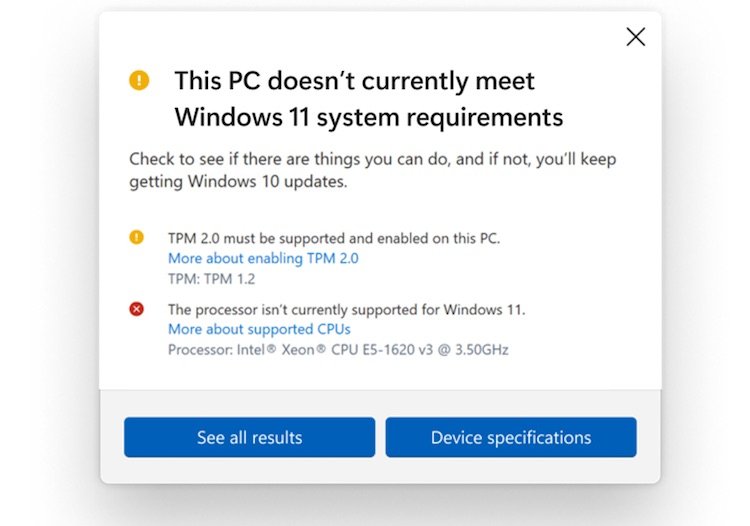
Task: Click the '3.50GHz' text in processor details
Action: pyautogui.click(x=482, y=350)
